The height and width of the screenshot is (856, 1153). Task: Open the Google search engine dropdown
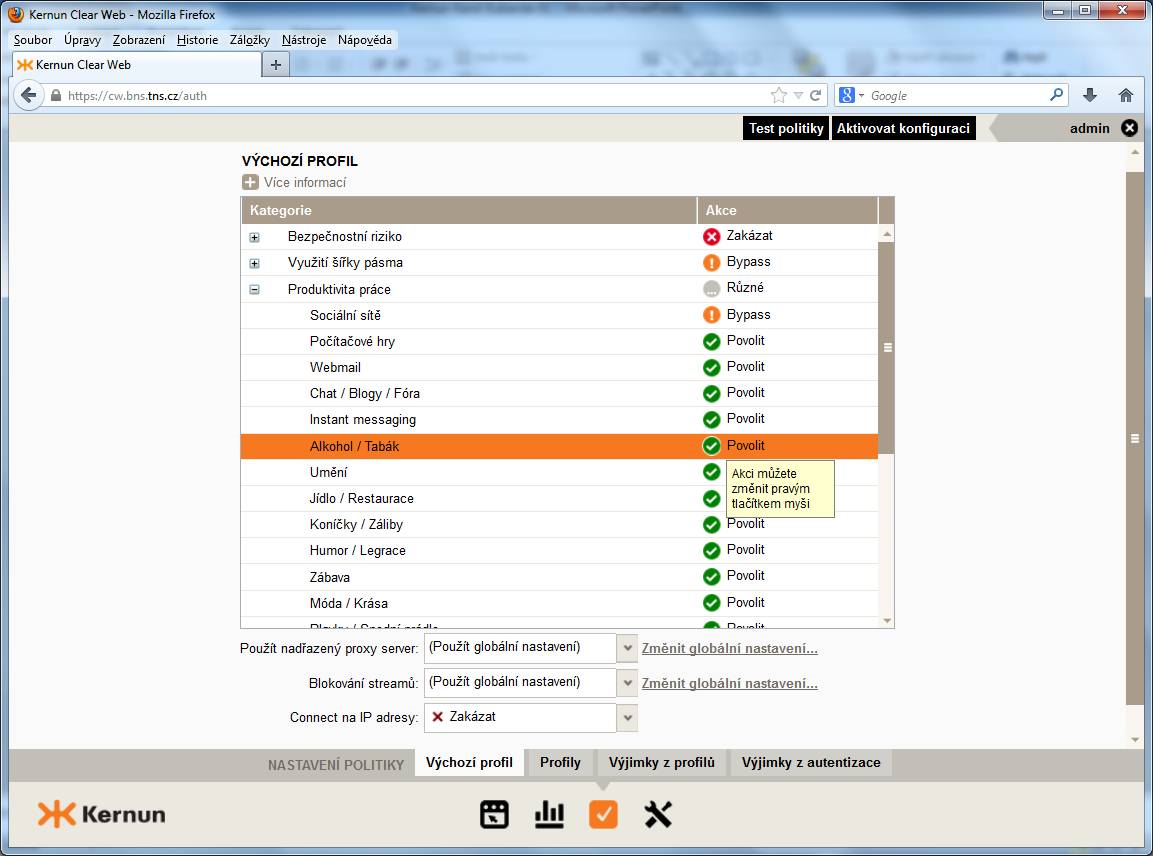[x=861, y=95]
